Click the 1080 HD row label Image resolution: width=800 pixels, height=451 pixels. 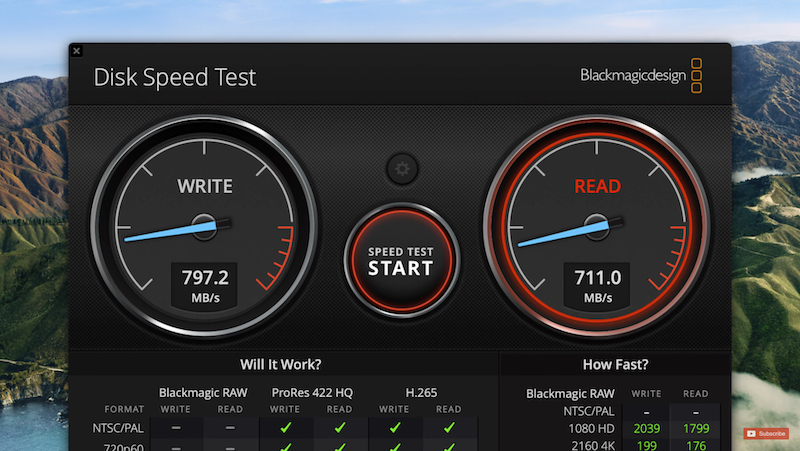(591, 428)
